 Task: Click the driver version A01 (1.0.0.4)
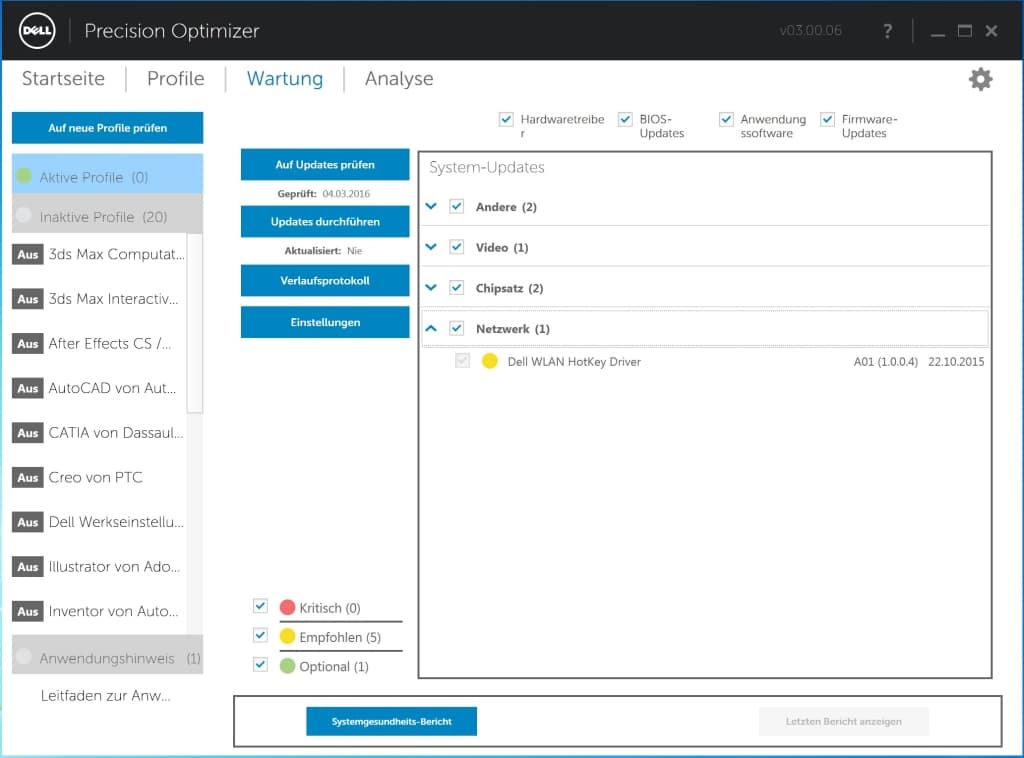point(886,362)
